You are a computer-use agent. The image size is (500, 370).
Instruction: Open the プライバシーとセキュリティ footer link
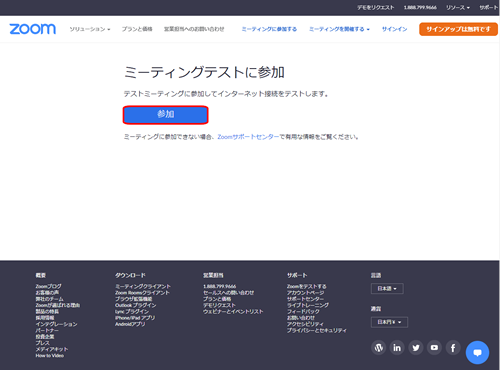point(317,330)
